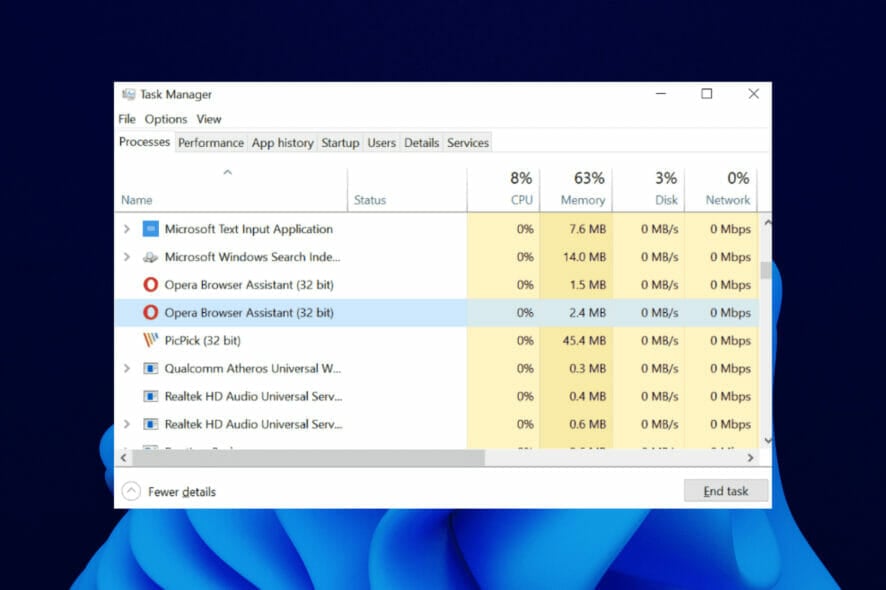The image size is (886, 590).
Task: Close the Task Manager window
Action: 753,94
